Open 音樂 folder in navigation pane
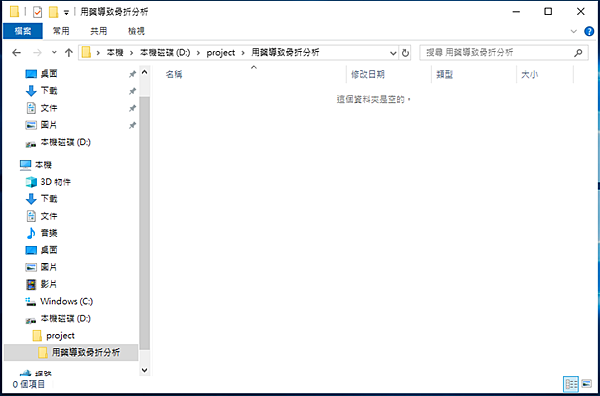 (x=49, y=233)
